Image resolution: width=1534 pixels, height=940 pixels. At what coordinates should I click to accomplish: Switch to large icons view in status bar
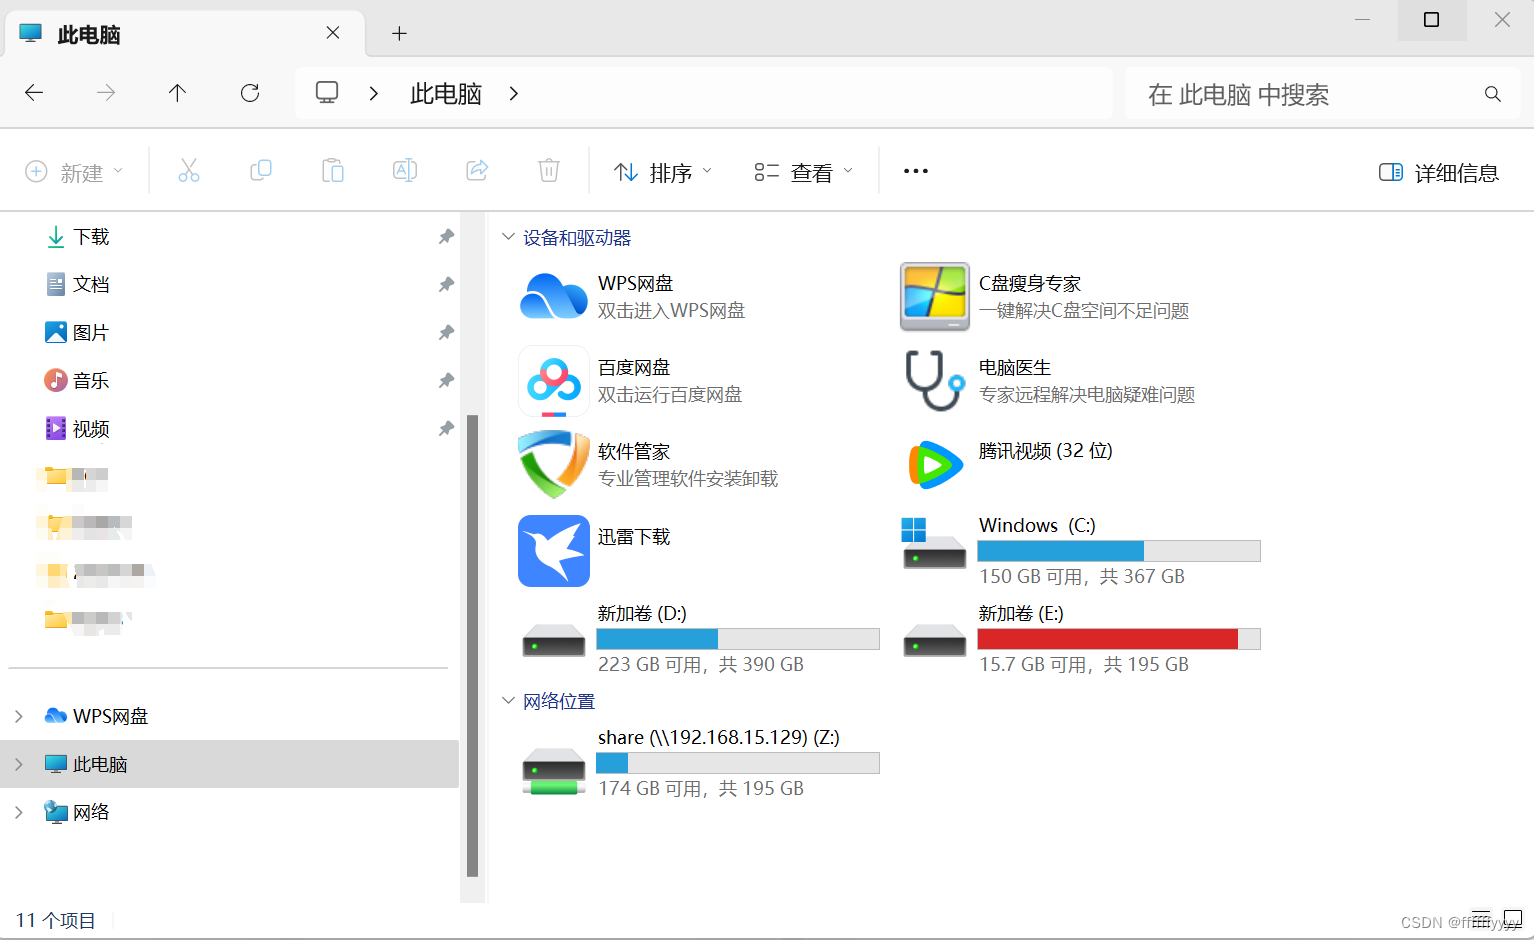tap(1513, 917)
